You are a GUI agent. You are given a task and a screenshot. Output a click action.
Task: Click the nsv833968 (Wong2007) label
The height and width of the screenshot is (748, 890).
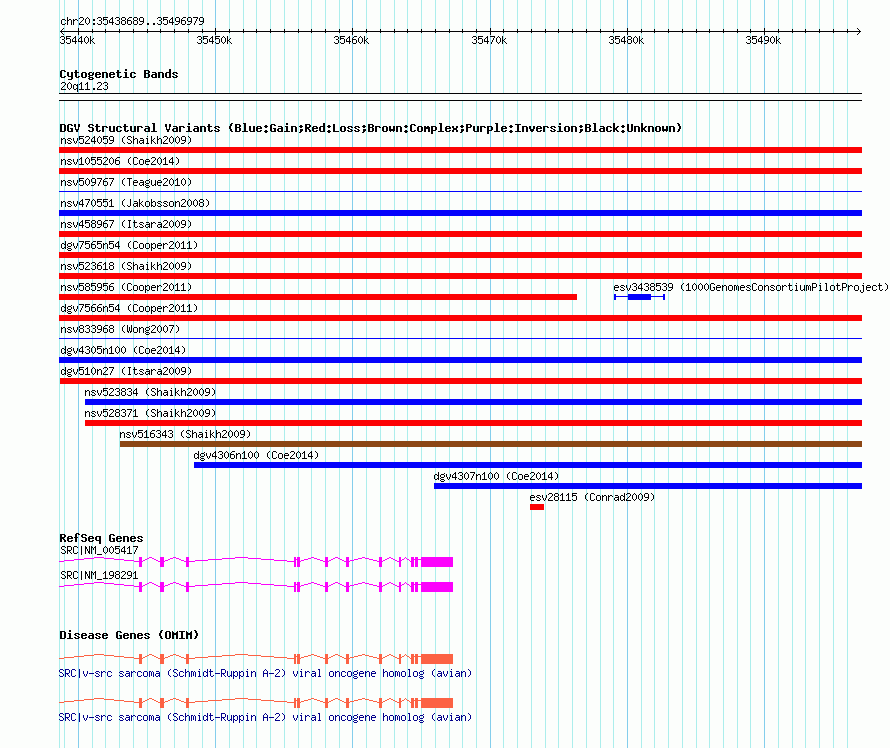(120, 329)
